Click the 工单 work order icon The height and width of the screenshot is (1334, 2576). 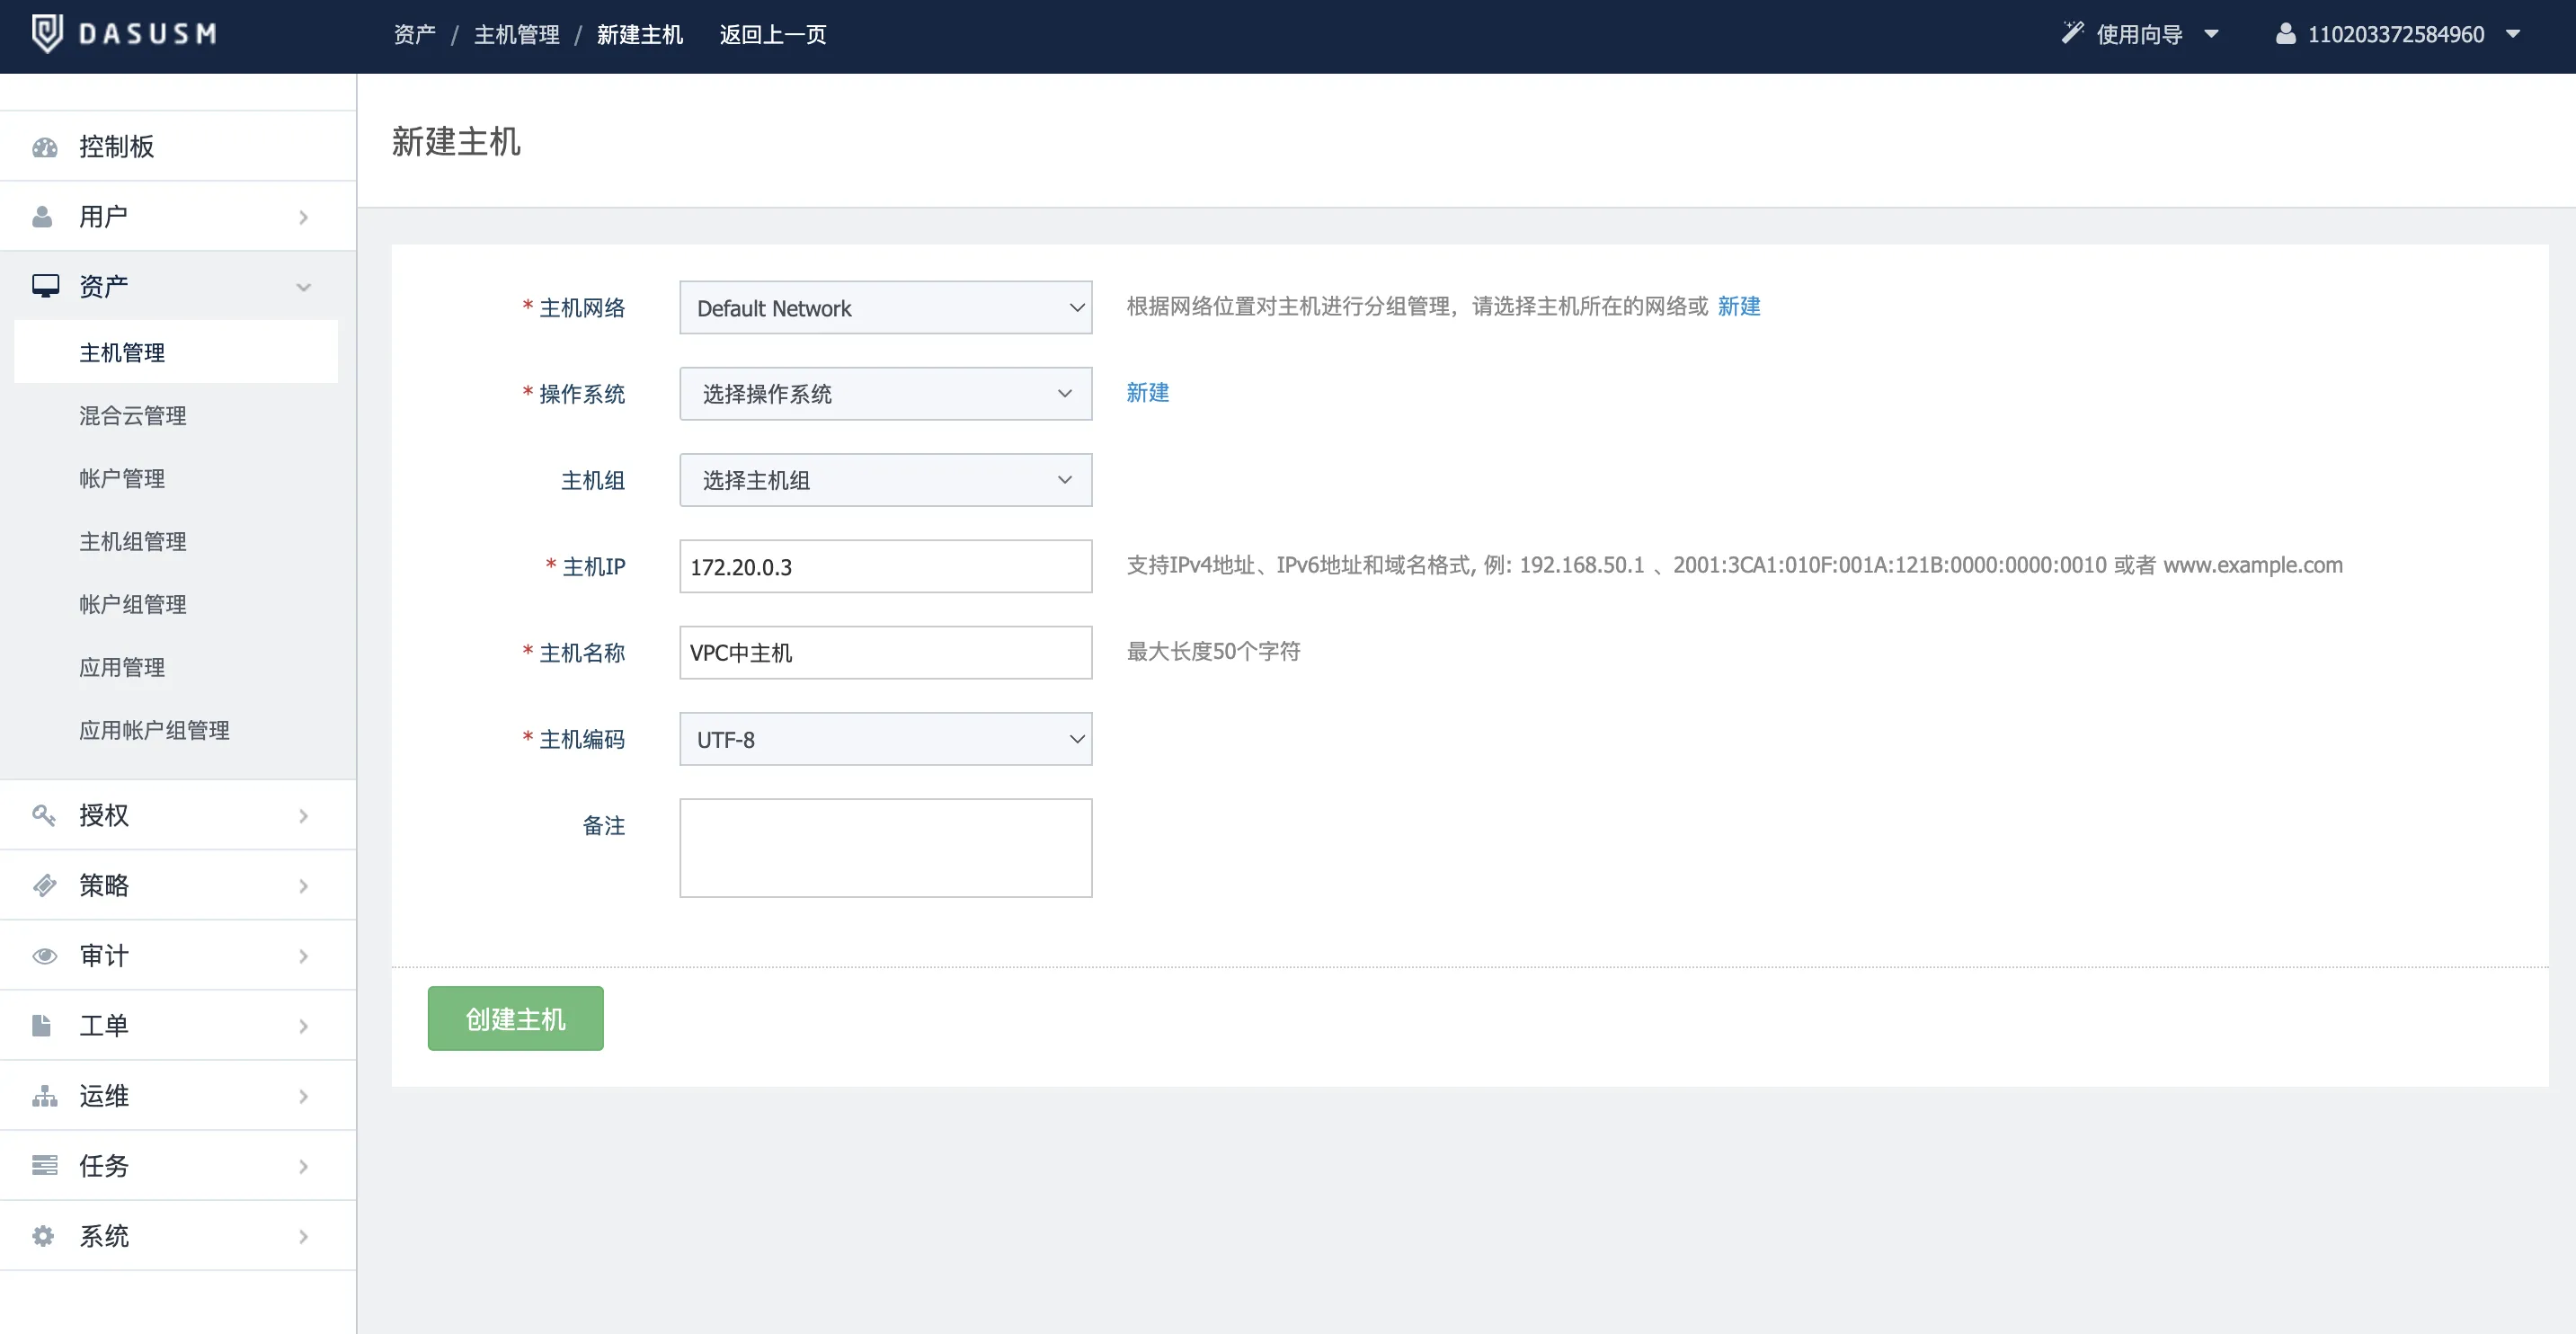pos(45,1025)
